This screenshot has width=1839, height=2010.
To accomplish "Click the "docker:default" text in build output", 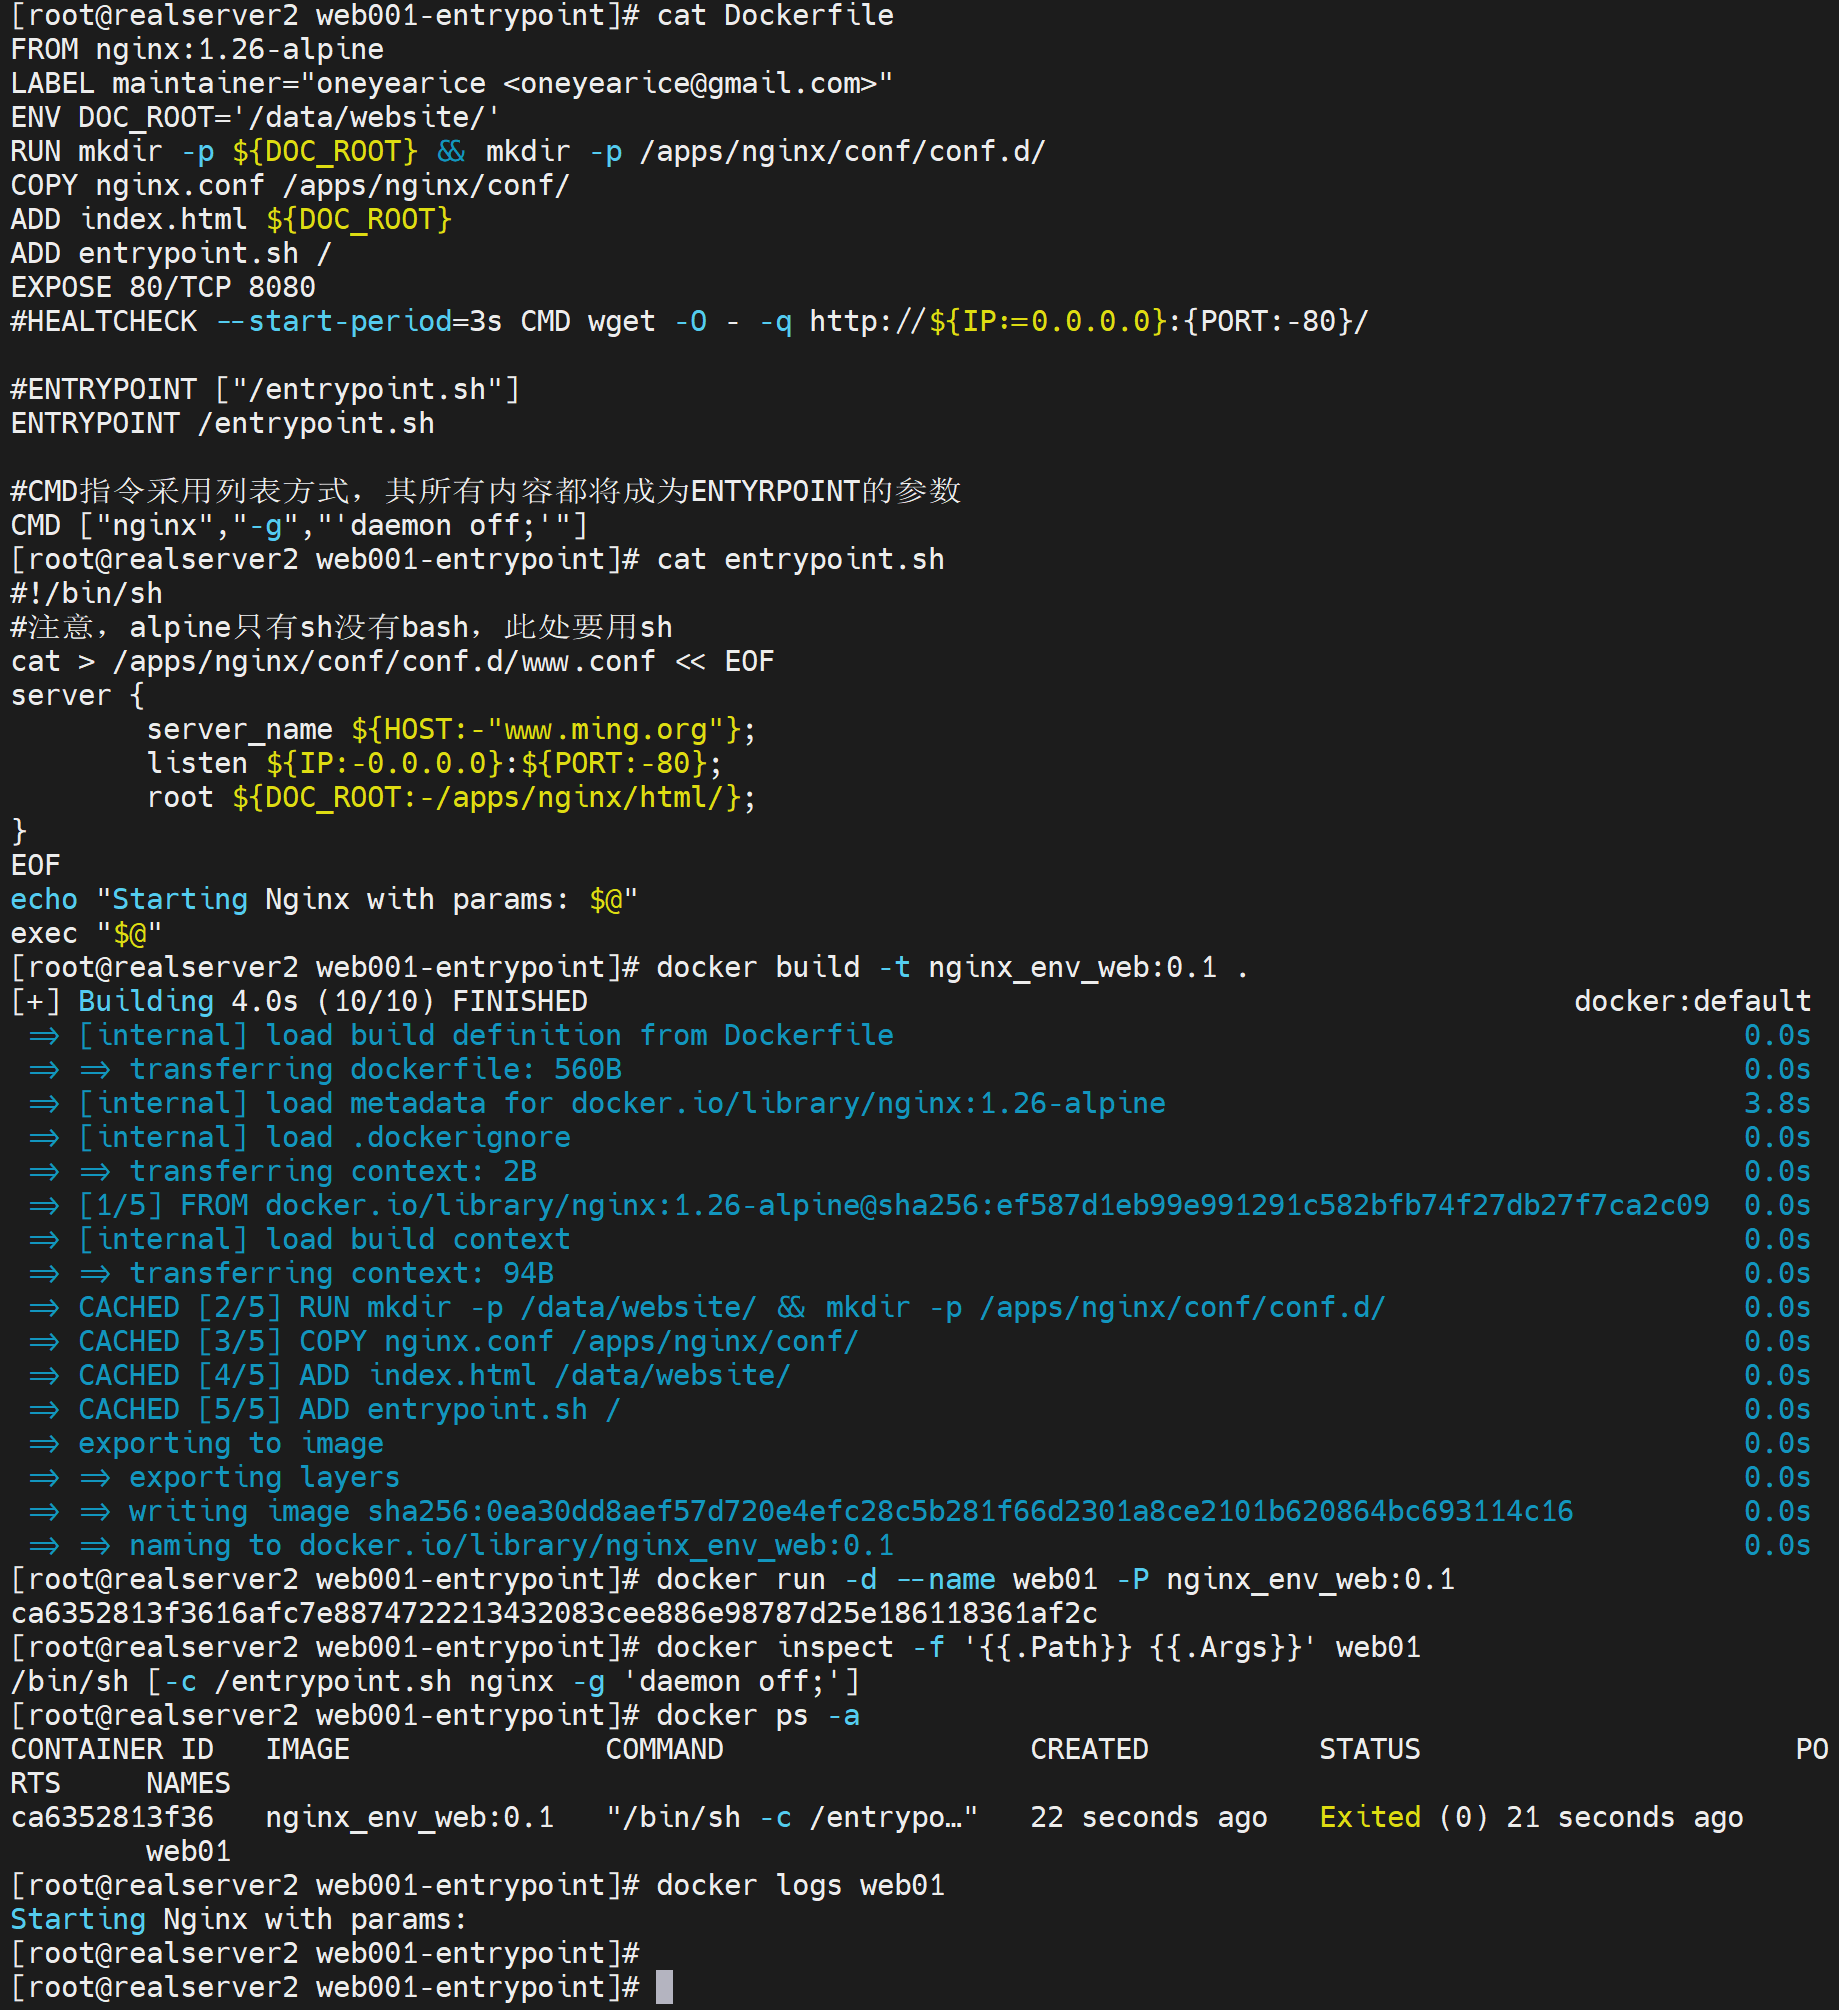I will click(1692, 1001).
